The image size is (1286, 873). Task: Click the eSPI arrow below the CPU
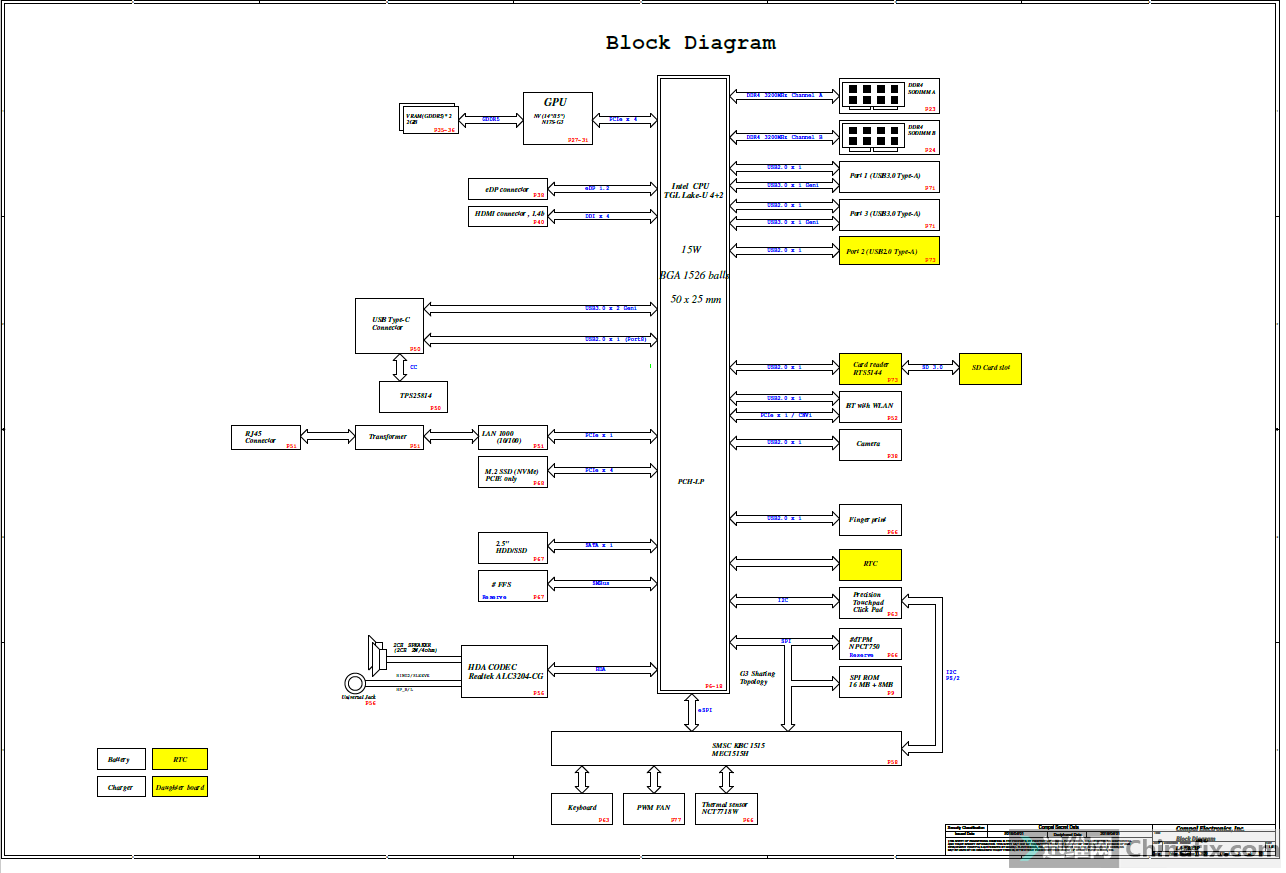pos(691,712)
